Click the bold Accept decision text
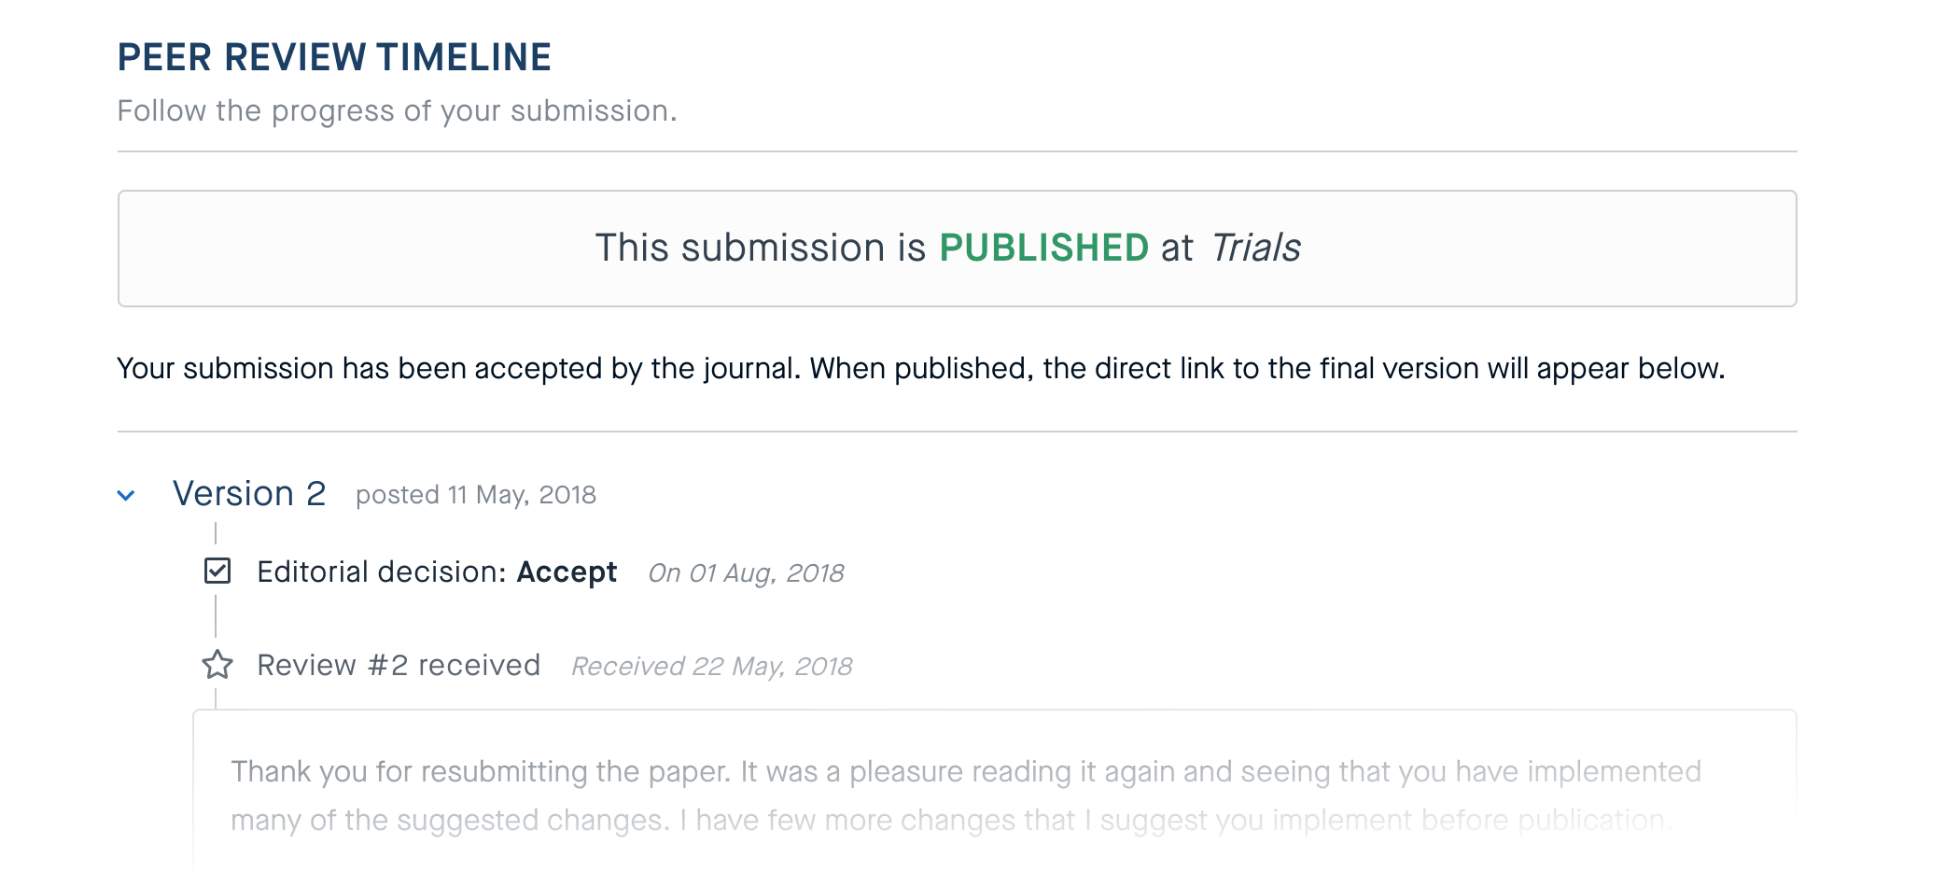This screenshot has height=871, width=1958. pos(566,572)
